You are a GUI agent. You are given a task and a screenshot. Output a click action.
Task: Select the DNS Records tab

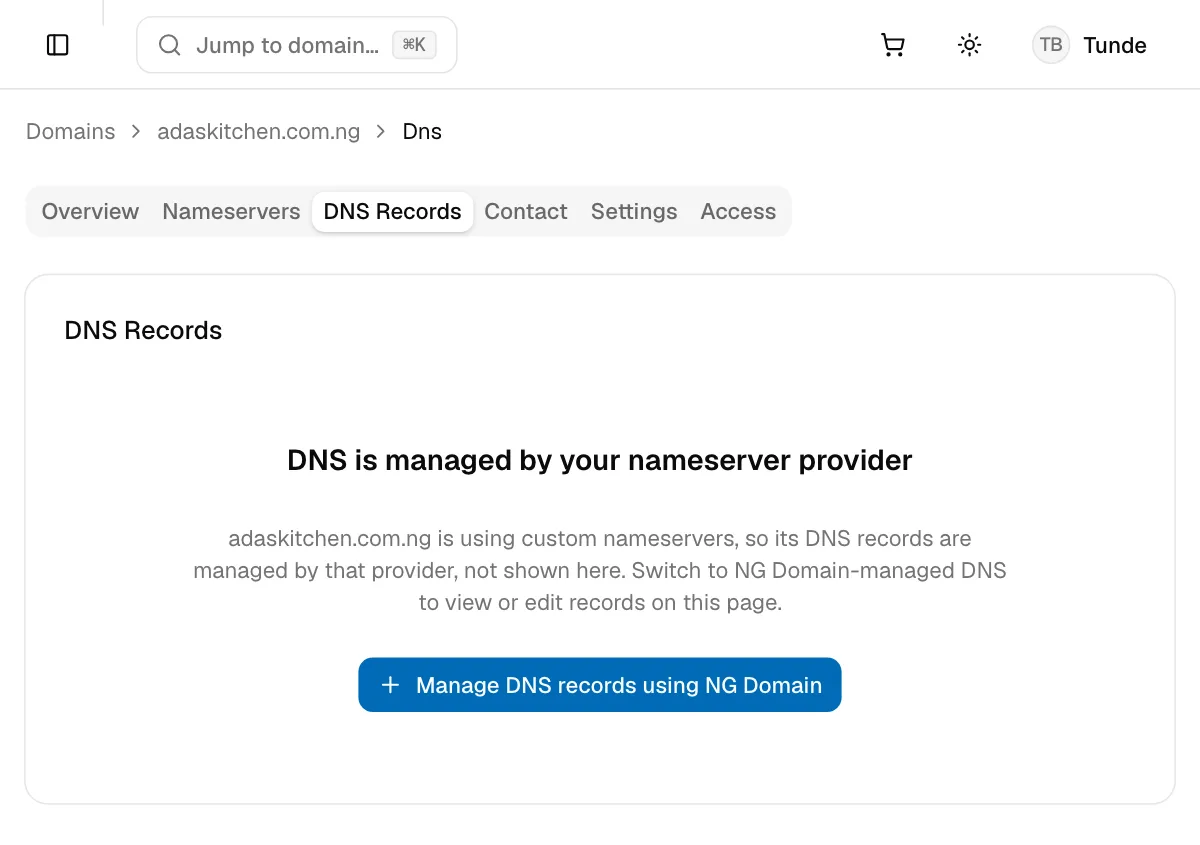pos(393,212)
